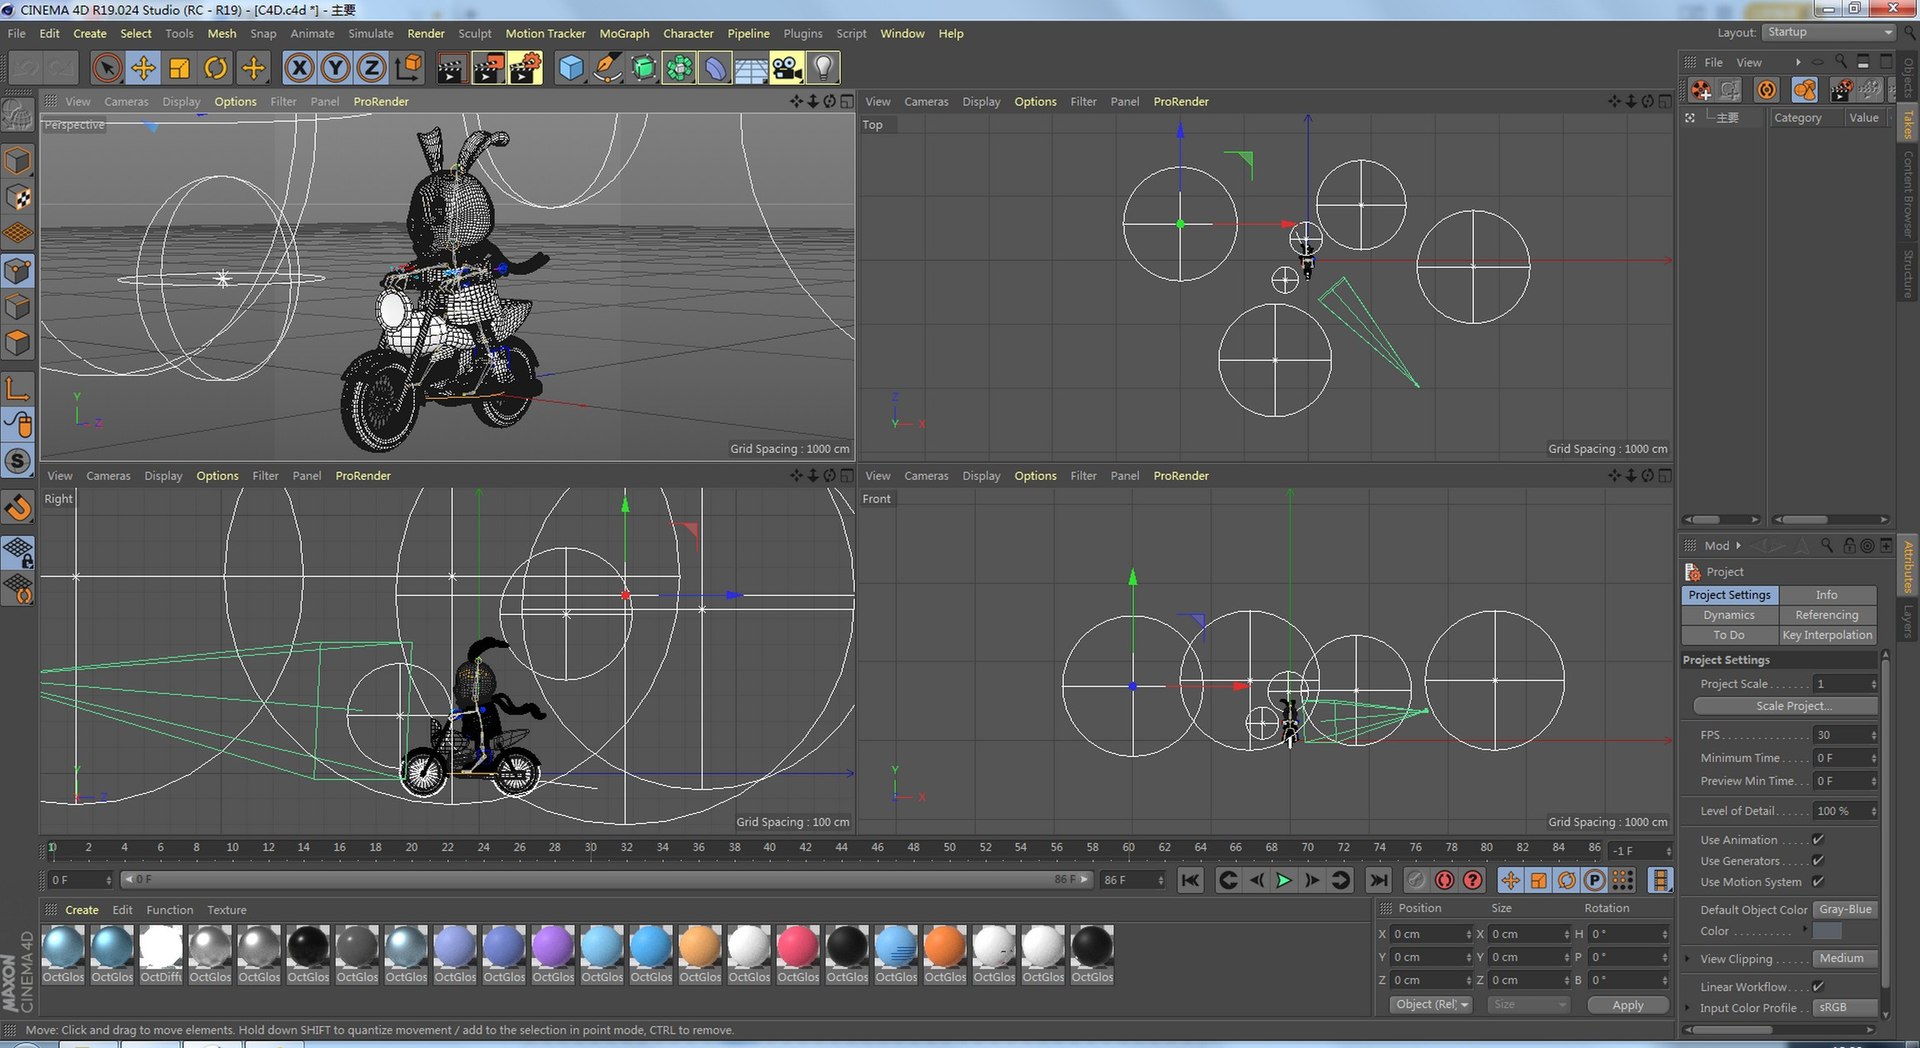This screenshot has height=1048, width=1920.
Task: Click the FPS value stepper arrows
Action: click(1873, 735)
